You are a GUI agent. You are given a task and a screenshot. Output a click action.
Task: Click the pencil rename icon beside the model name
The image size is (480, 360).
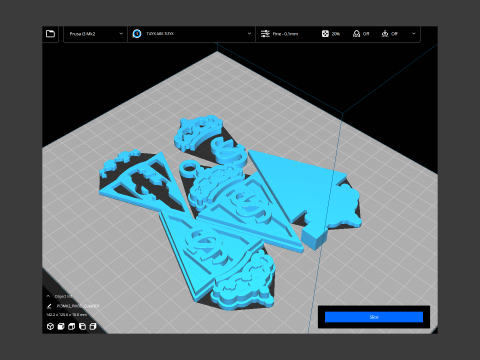pyautogui.click(x=49, y=306)
